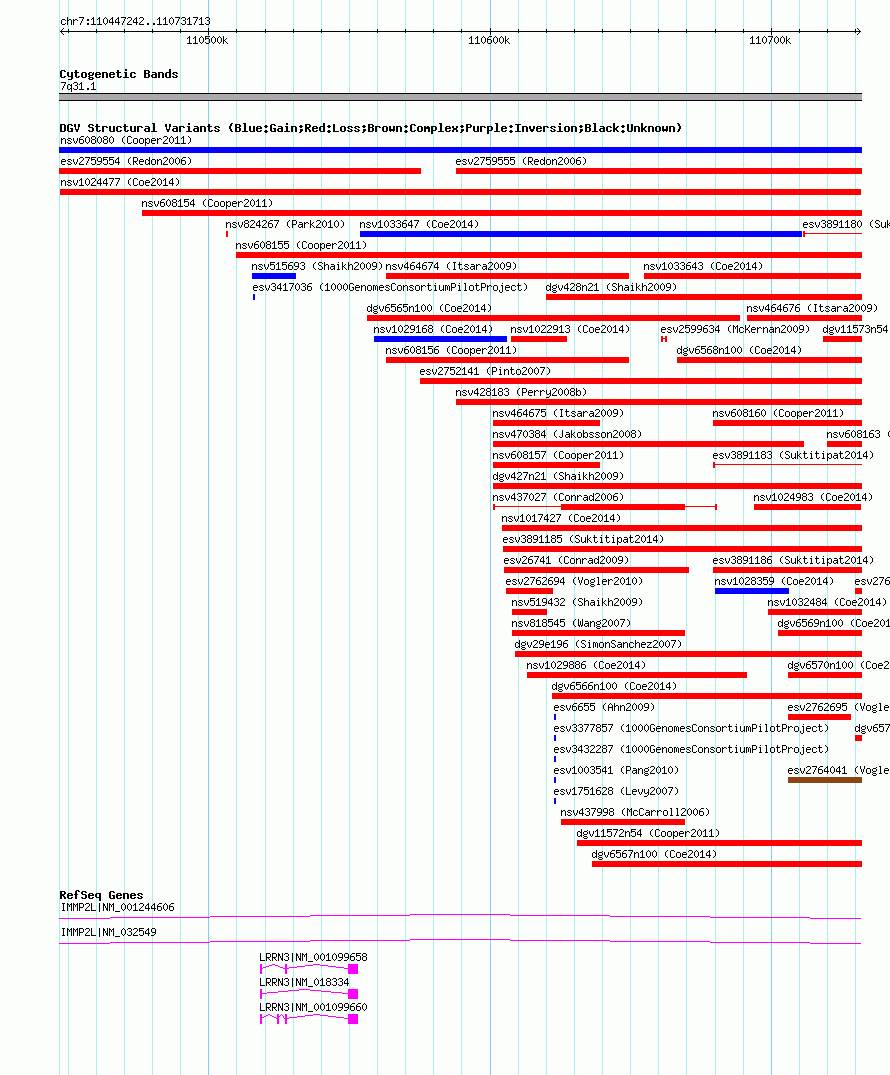Click nsv1017427 (Coe2014) label
The height and width of the screenshot is (1075, 890).
click(x=561, y=518)
